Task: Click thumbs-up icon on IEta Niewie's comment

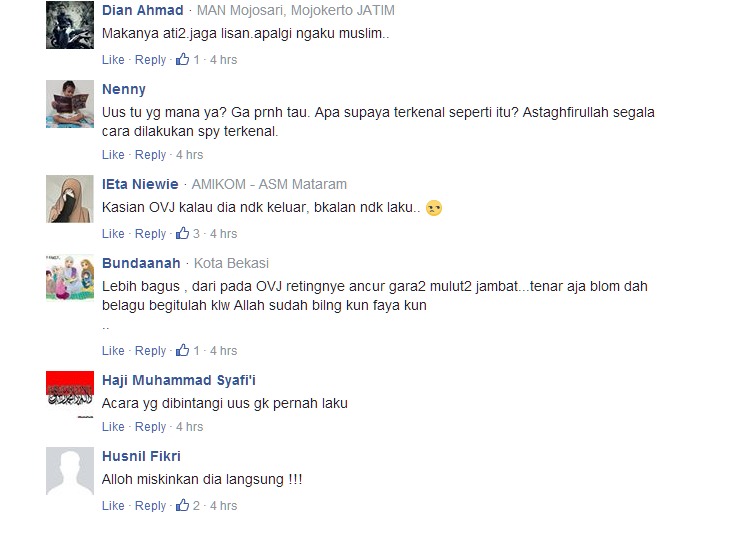Action: (182, 233)
